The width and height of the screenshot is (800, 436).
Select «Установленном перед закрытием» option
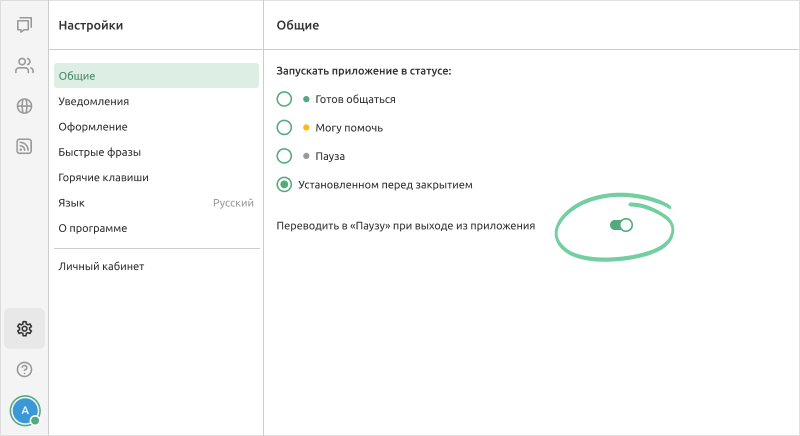tap(284, 184)
